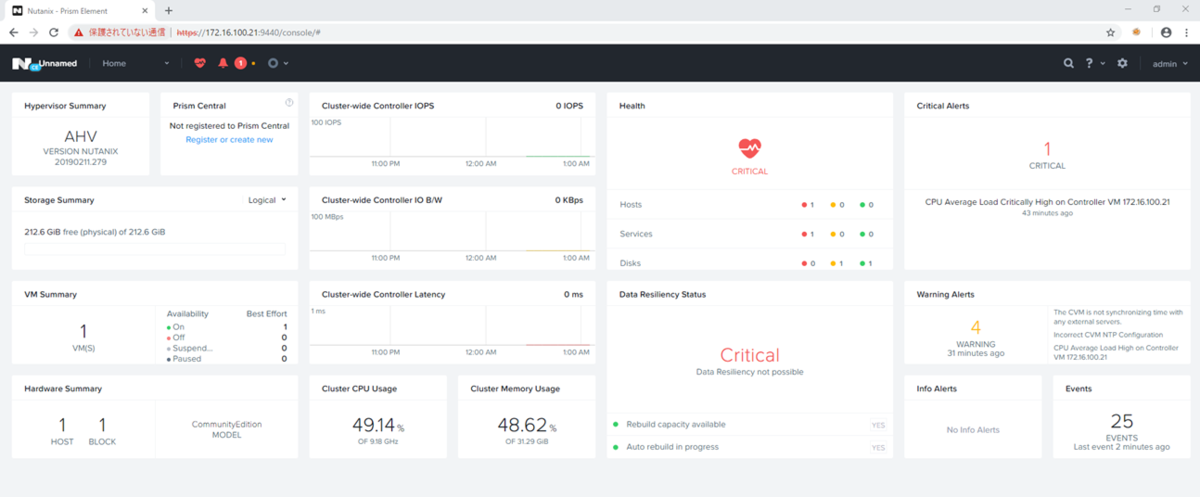Close the Nutanix Prism Element tab

pyautogui.click(x=147, y=10)
